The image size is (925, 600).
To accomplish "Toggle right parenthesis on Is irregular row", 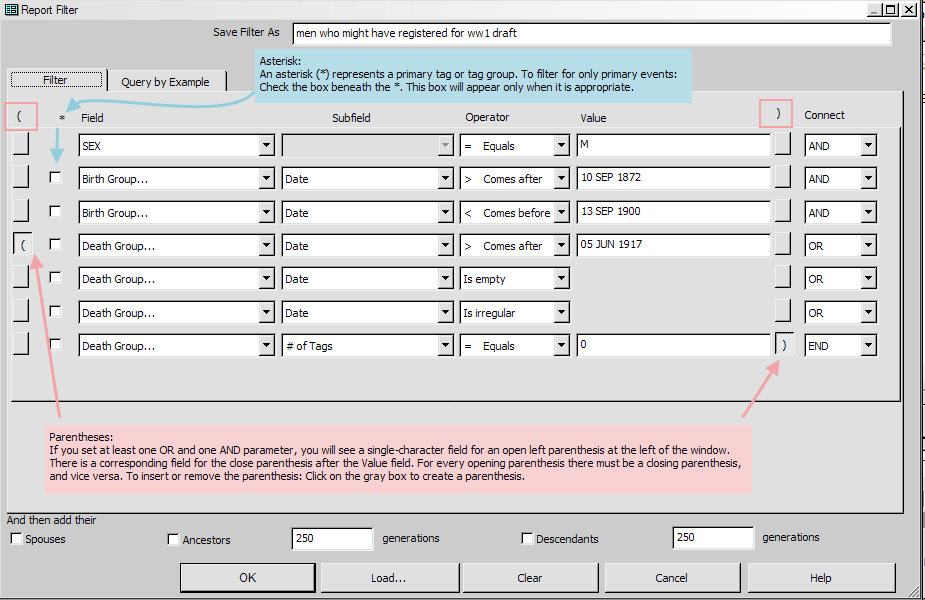I will [x=783, y=310].
